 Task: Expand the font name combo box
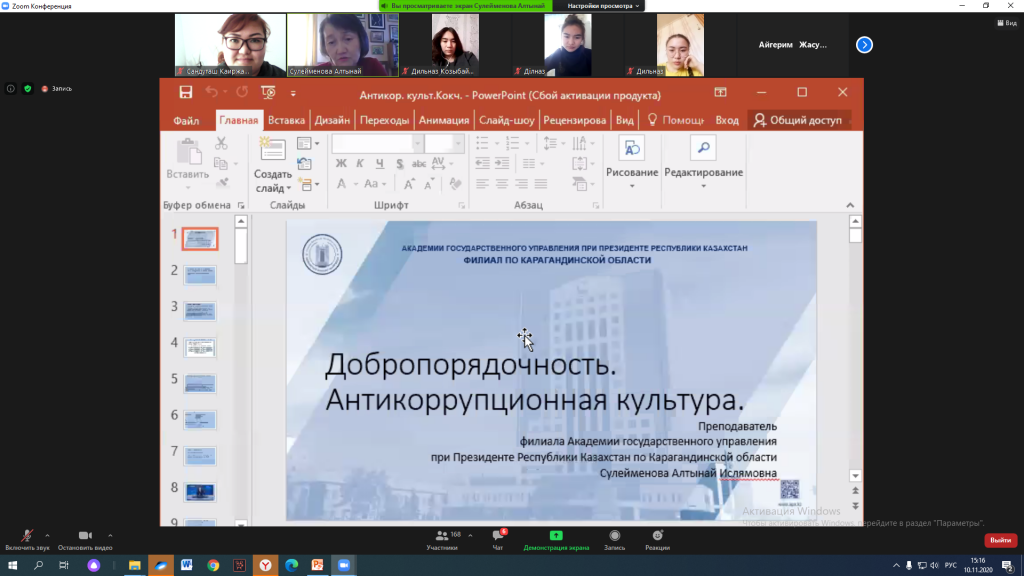(x=418, y=144)
